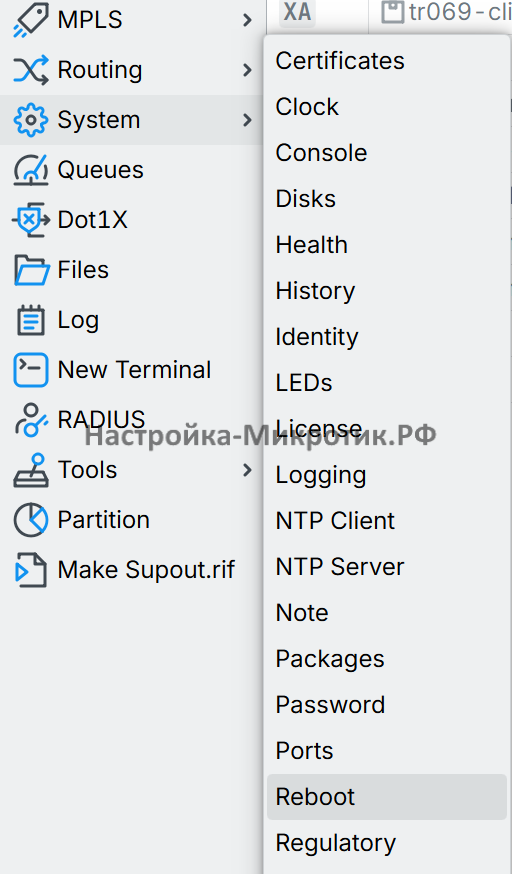512x874 pixels.
Task: Click the System gear icon
Action: pos(31,120)
